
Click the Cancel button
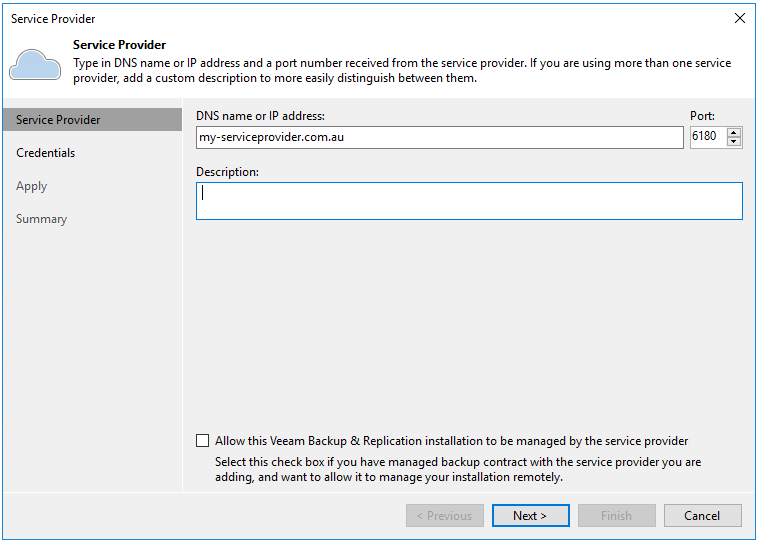702,516
